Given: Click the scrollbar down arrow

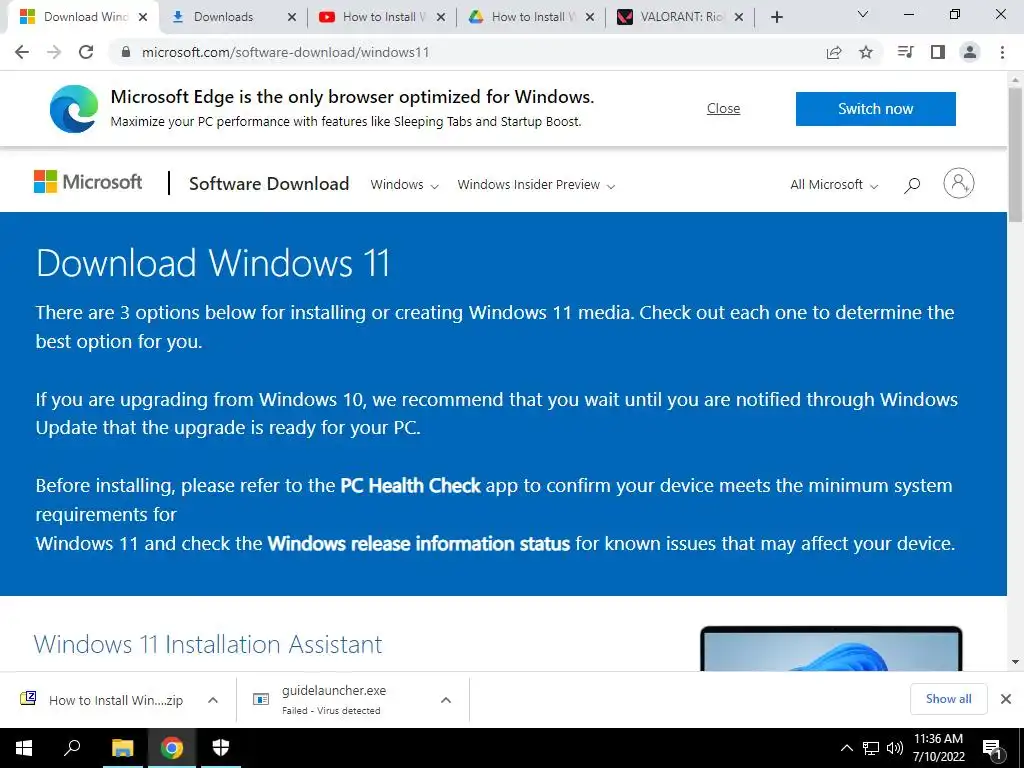Looking at the screenshot, I should [1015, 662].
